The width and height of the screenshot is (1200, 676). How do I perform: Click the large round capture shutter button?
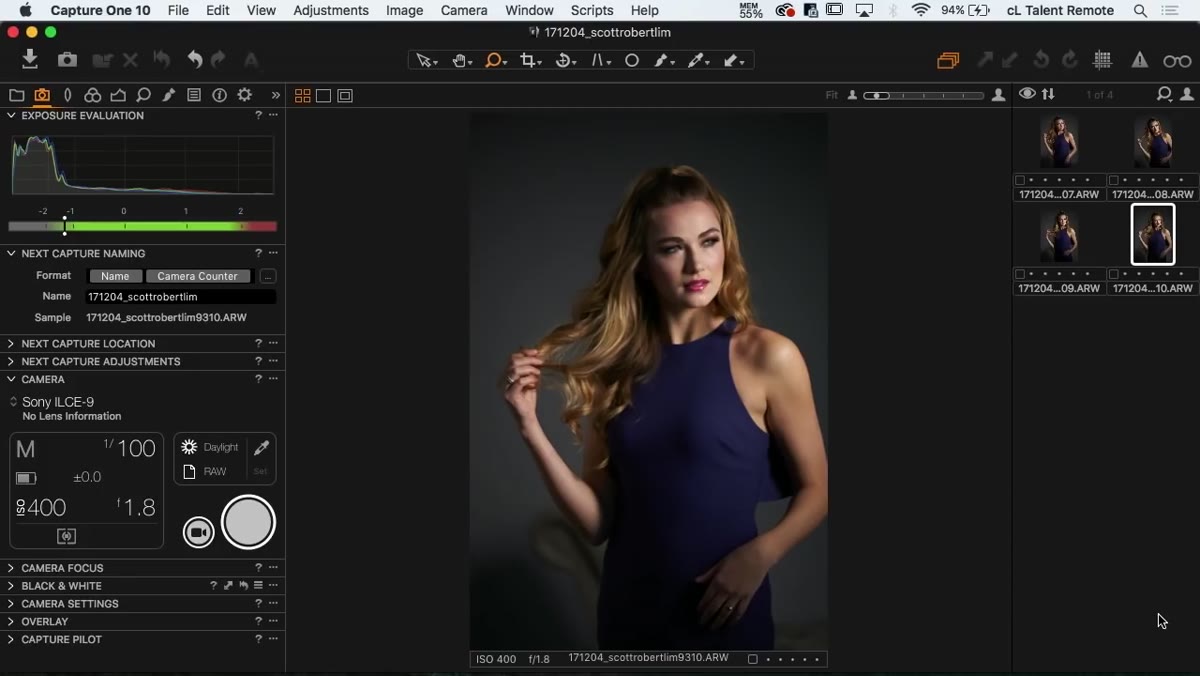pyautogui.click(x=248, y=522)
